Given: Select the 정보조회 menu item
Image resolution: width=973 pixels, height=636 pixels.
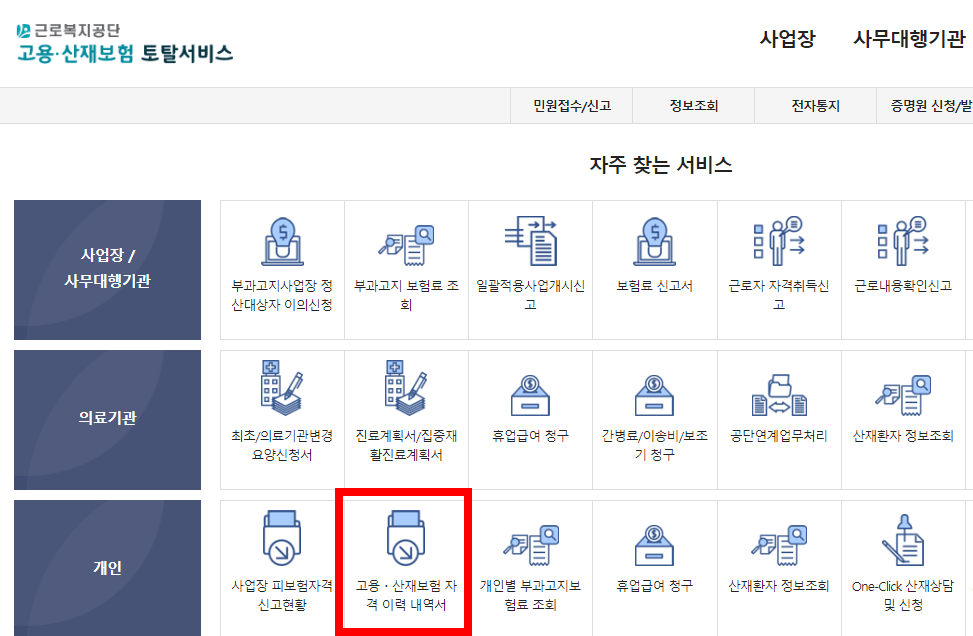Looking at the screenshot, I should (x=691, y=105).
